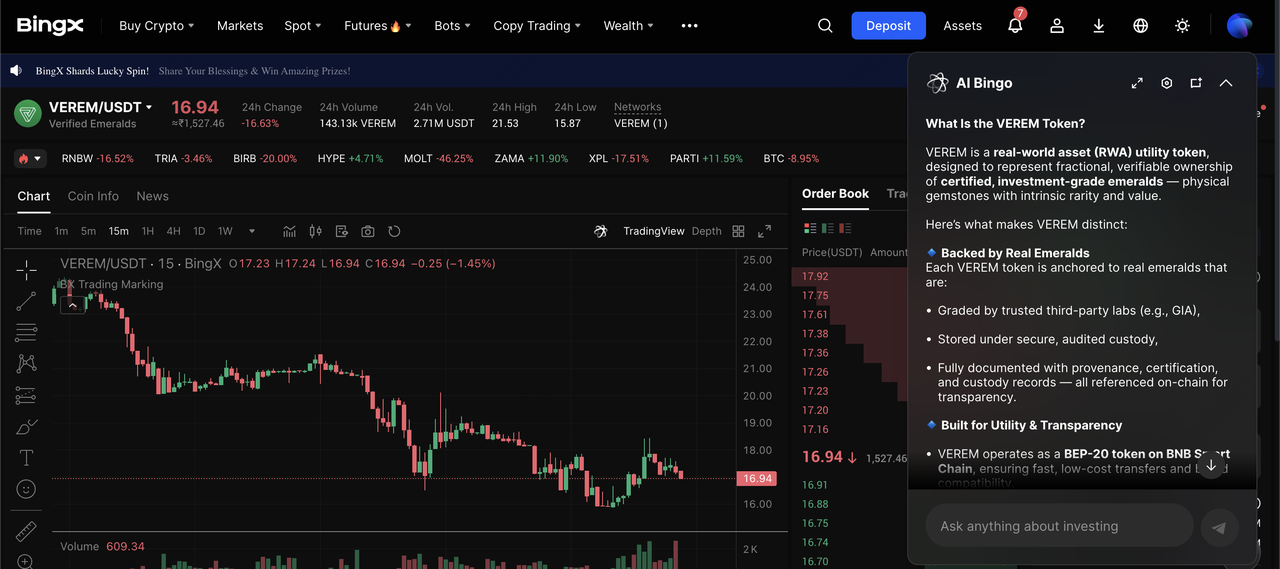Open the chart indicators icon
This screenshot has height=569, width=1280.
pyautogui.click(x=289, y=231)
